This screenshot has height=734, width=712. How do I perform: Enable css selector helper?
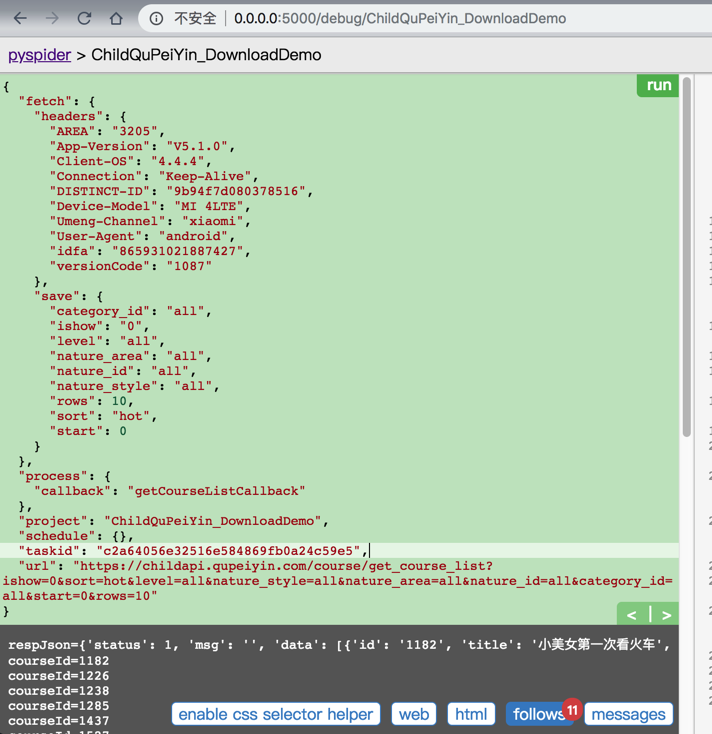point(276,714)
